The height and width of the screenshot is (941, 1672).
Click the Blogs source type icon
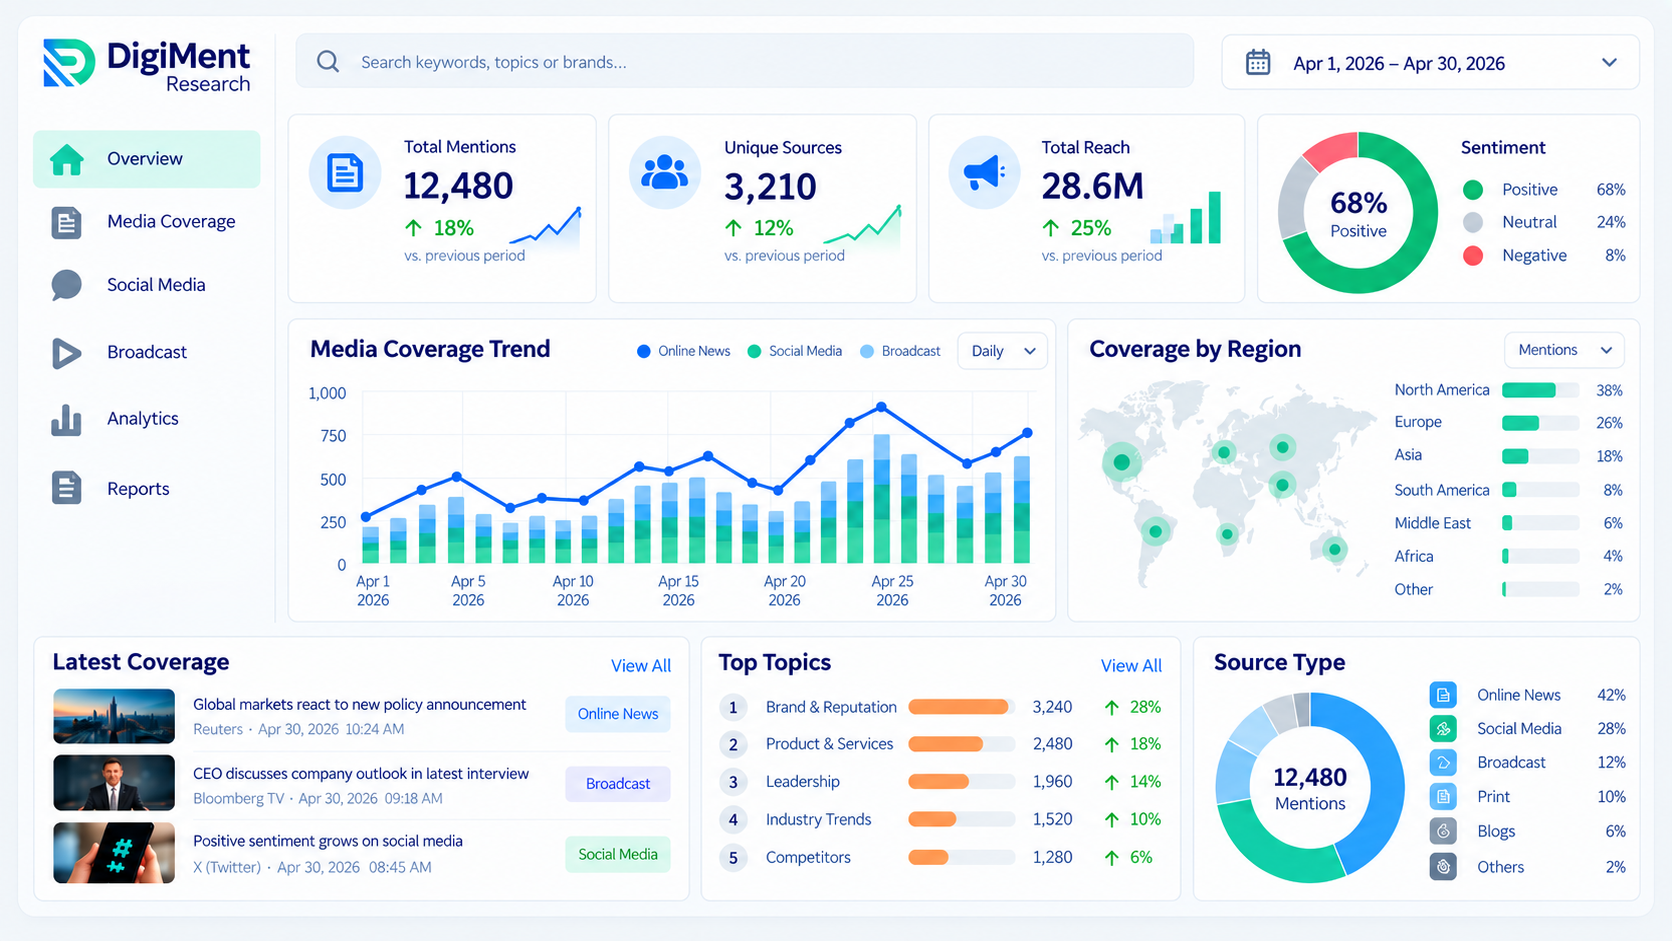tap(1443, 831)
